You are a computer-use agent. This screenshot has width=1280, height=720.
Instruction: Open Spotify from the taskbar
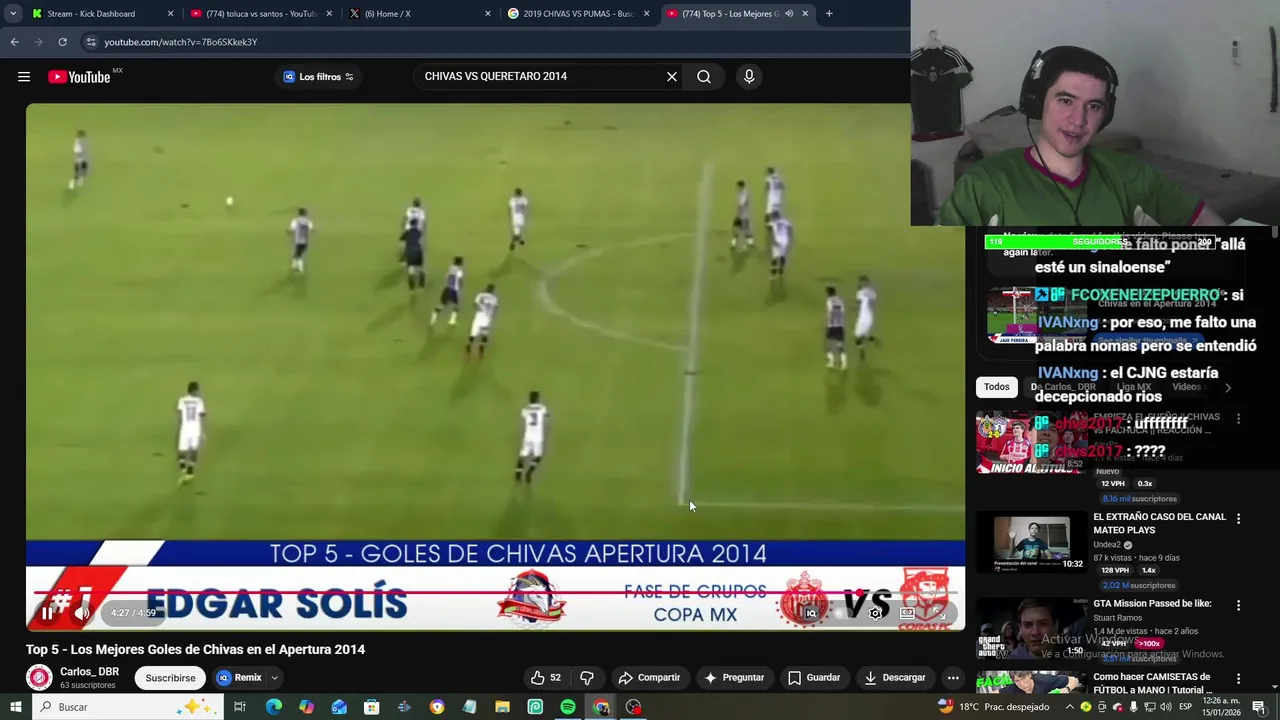(x=568, y=707)
